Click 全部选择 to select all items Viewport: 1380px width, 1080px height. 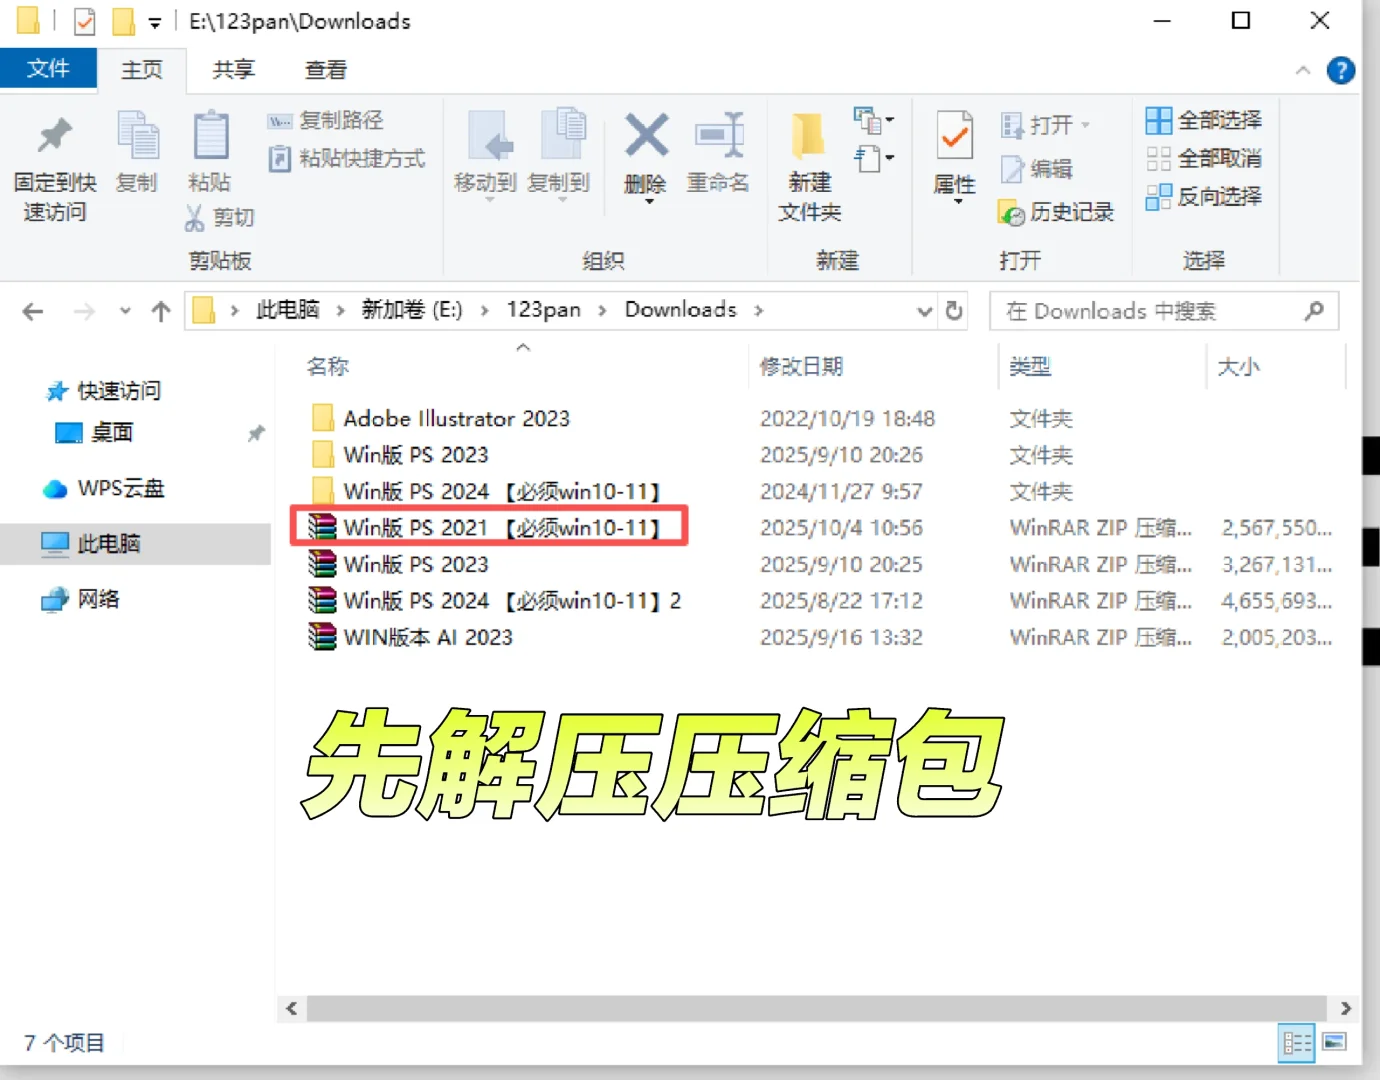click(1202, 120)
